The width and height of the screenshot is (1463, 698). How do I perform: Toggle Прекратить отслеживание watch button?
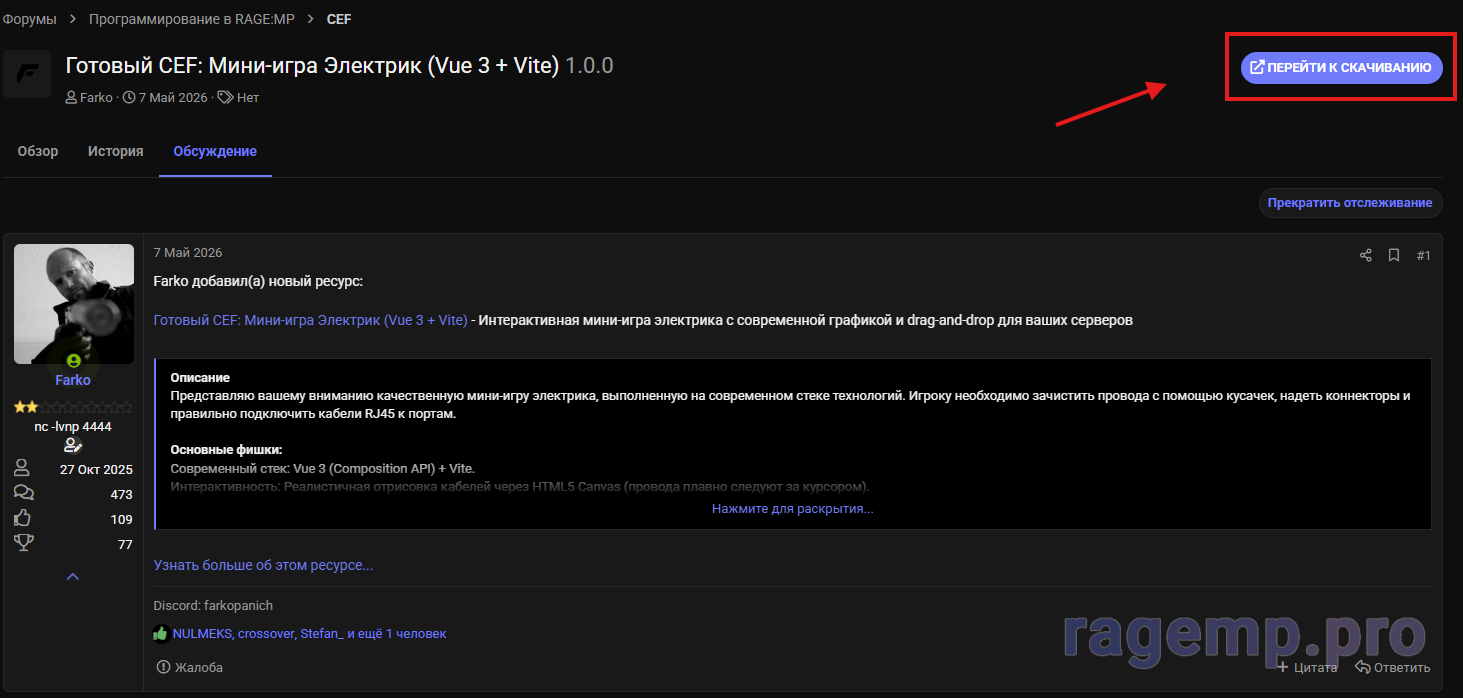click(x=1350, y=203)
